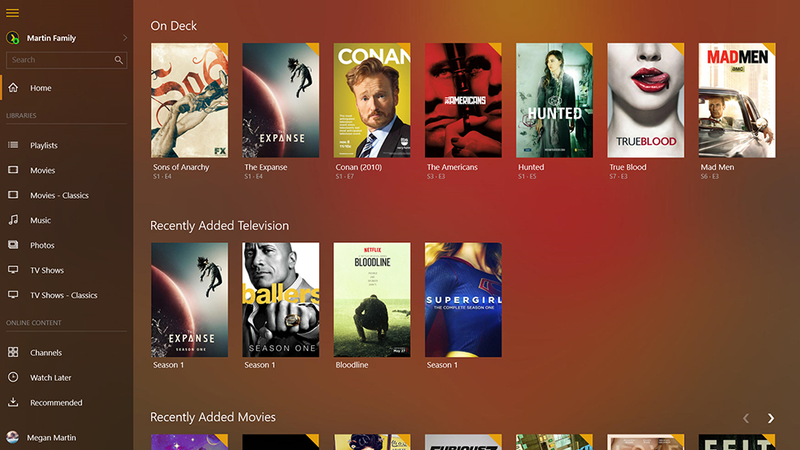Viewport: 800px width, 450px height.
Task: Open the TV Shows library
Action: click(46, 270)
